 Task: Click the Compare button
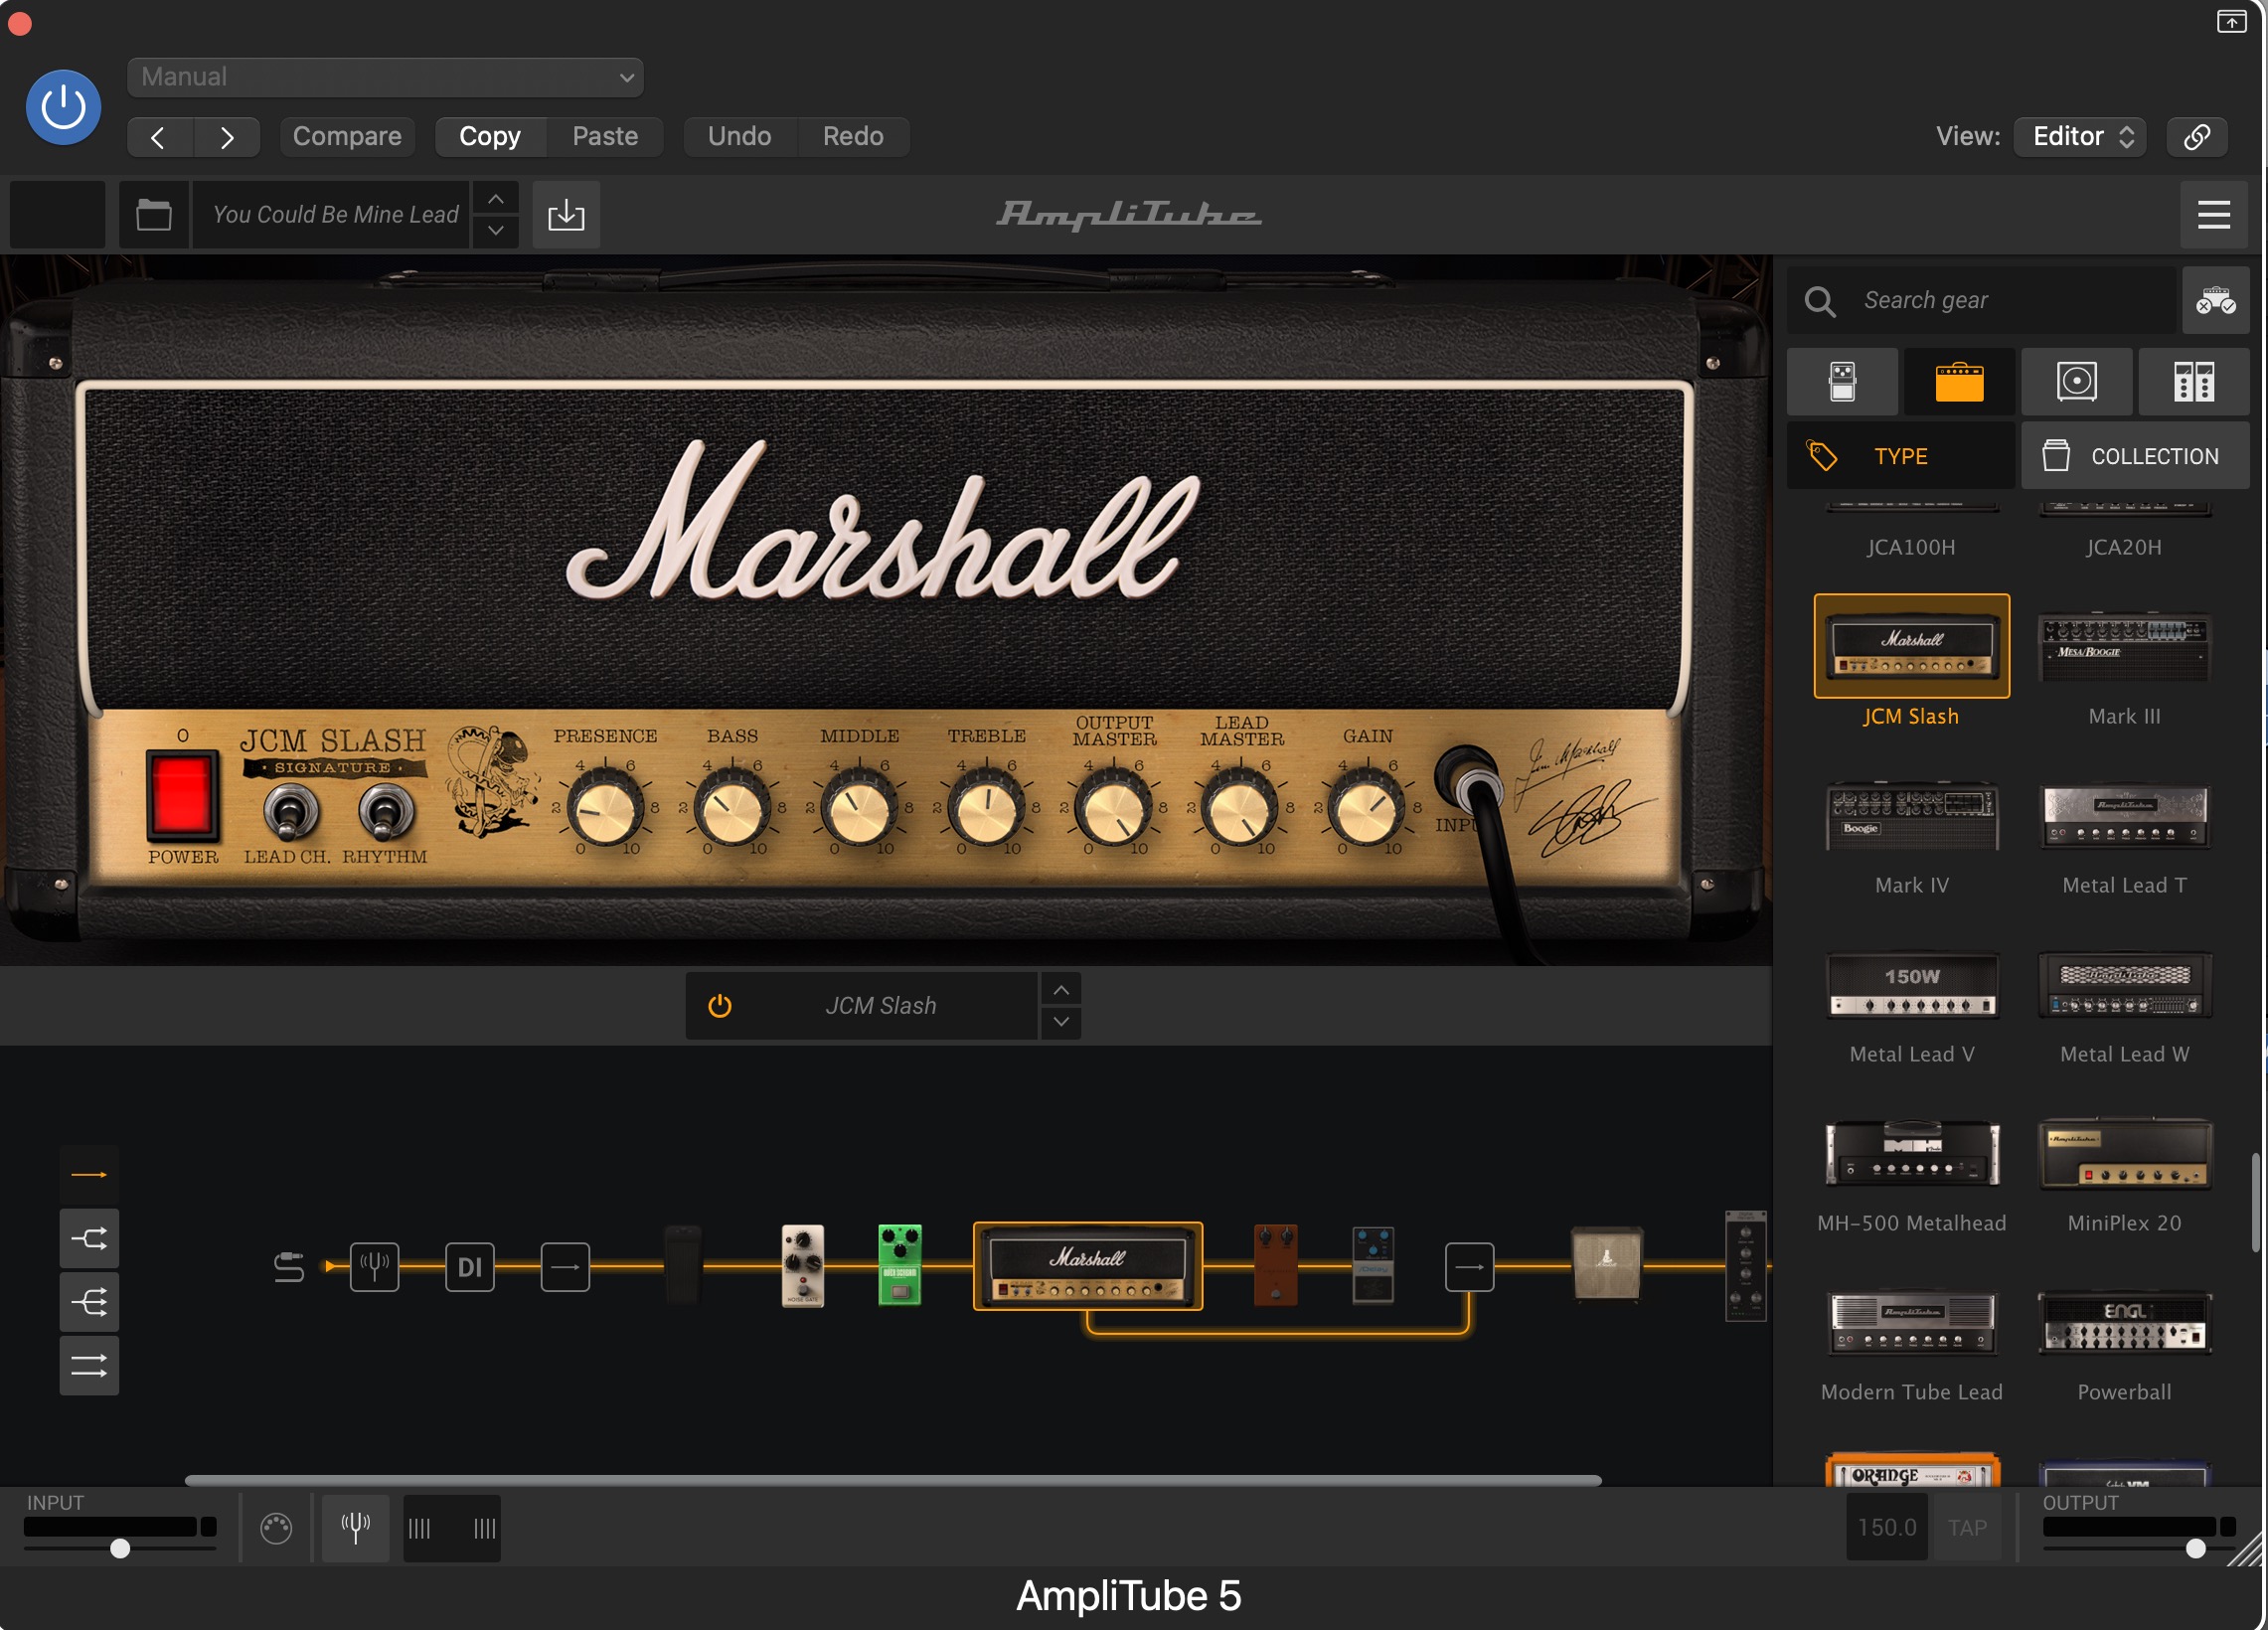coord(347,136)
